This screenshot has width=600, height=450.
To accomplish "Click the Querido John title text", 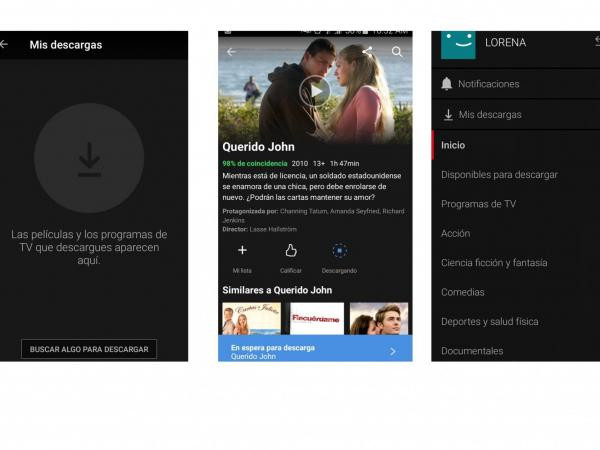I will click(259, 147).
